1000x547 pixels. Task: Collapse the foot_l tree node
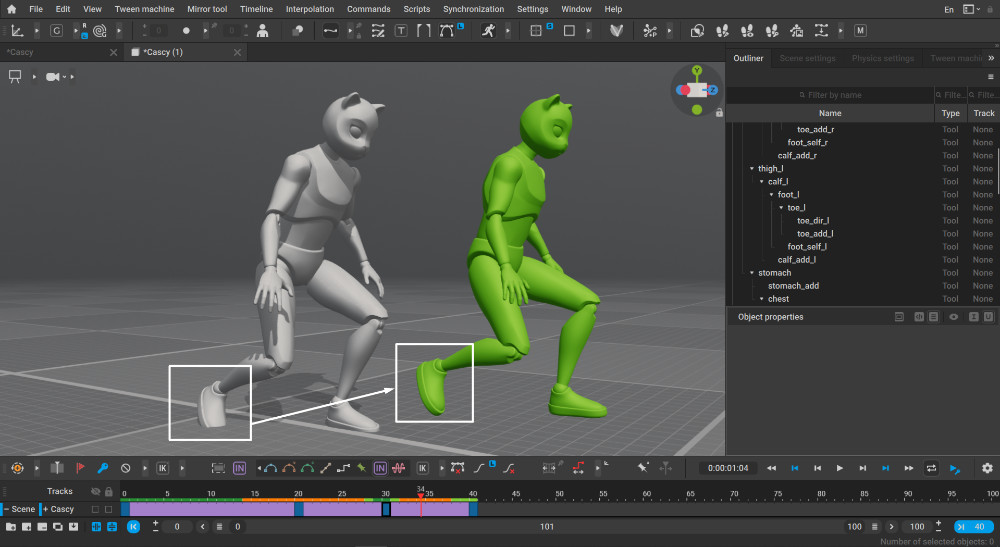click(771, 195)
